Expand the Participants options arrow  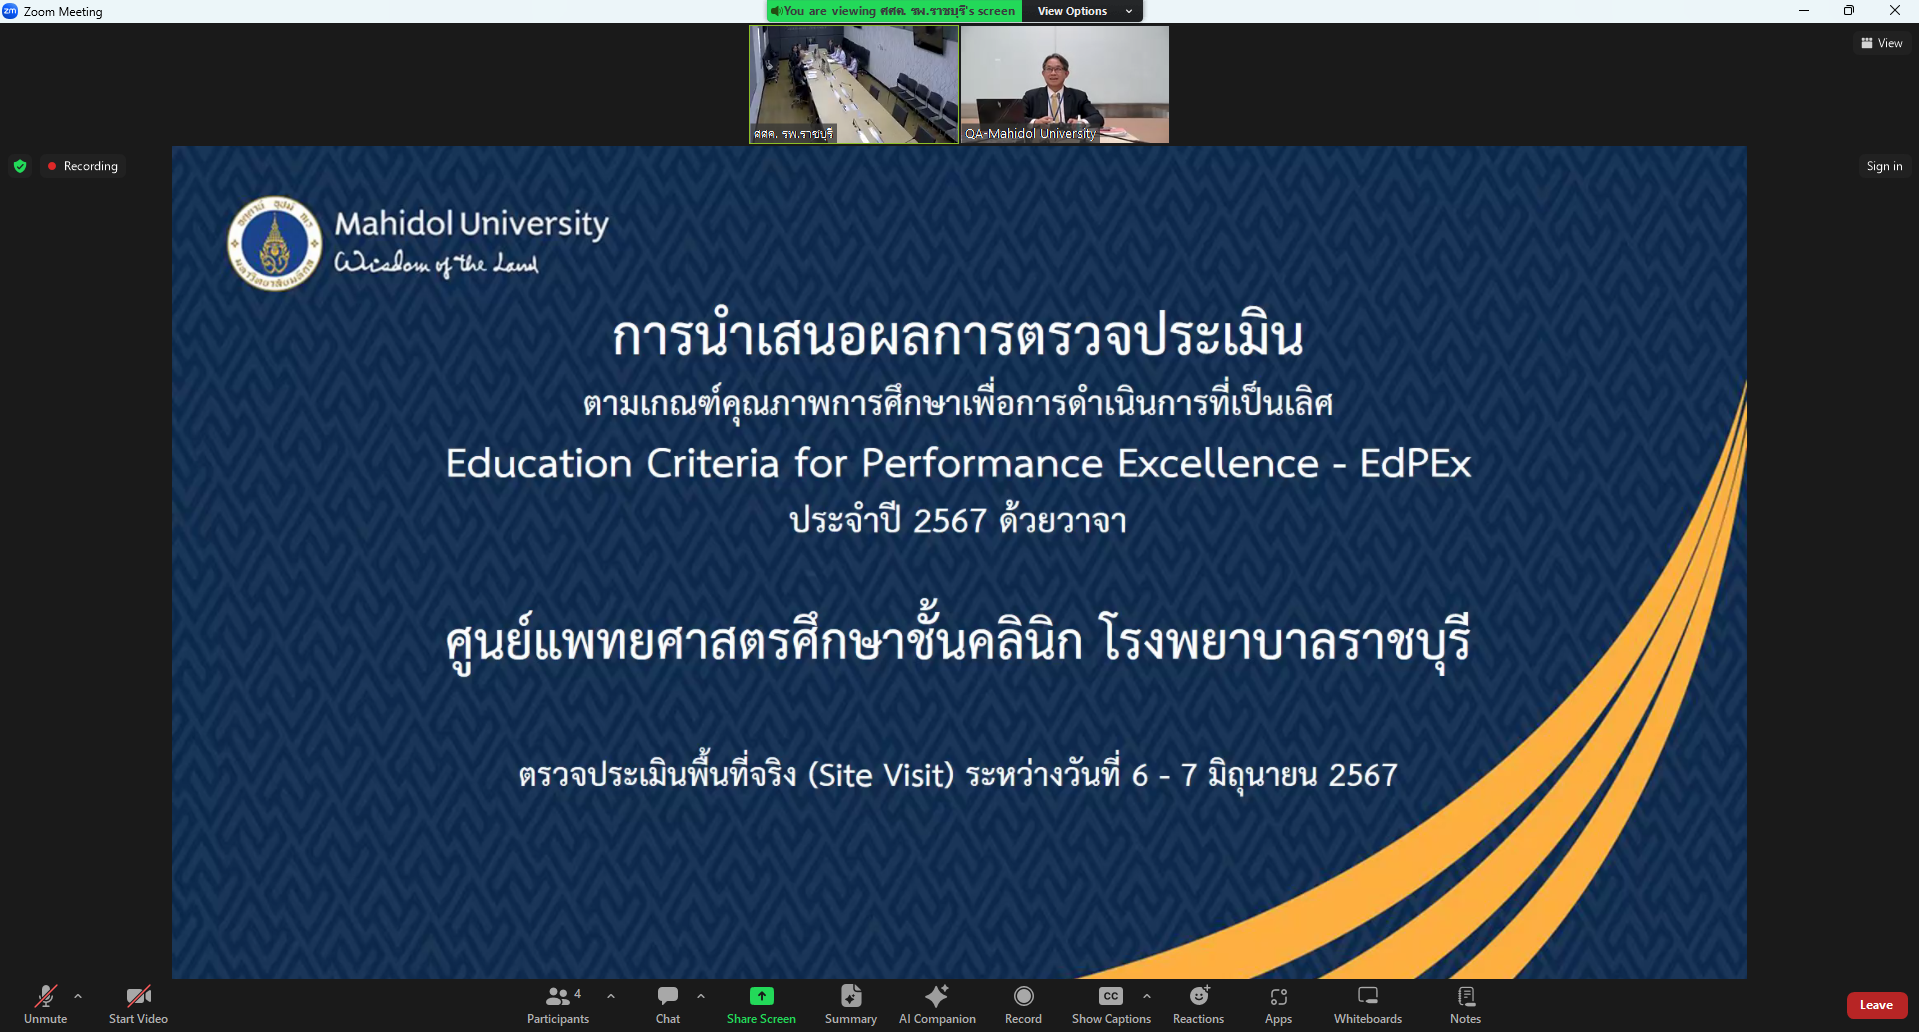pyautogui.click(x=611, y=996)
